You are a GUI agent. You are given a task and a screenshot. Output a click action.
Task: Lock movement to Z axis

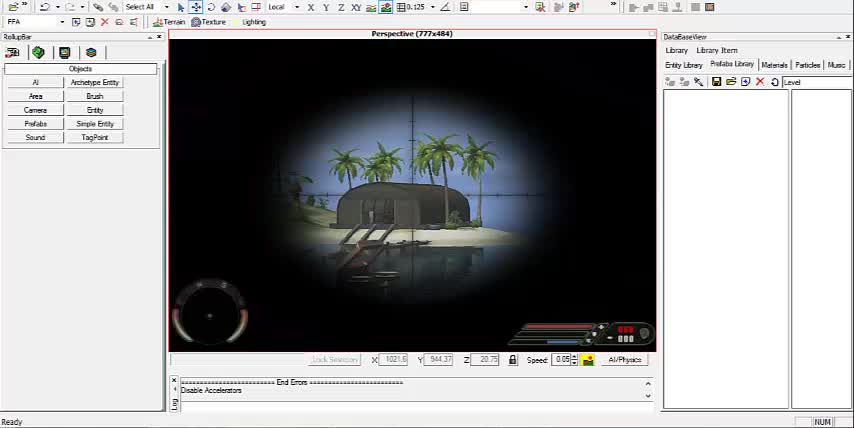[341, 7]
